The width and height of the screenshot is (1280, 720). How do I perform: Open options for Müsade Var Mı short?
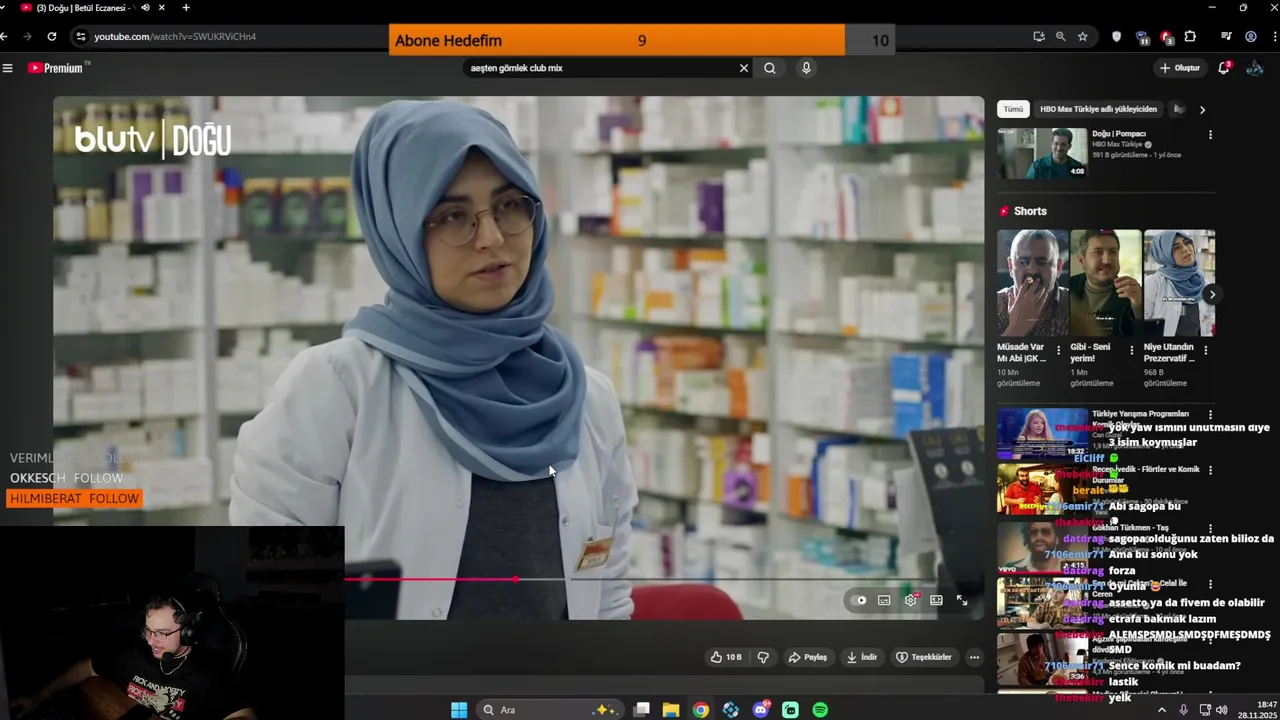(x=1059, y=351)
